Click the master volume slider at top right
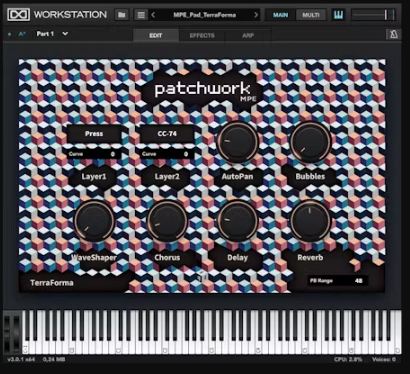The width and height of the screenshot is (410, 374). tap(374, 15)
